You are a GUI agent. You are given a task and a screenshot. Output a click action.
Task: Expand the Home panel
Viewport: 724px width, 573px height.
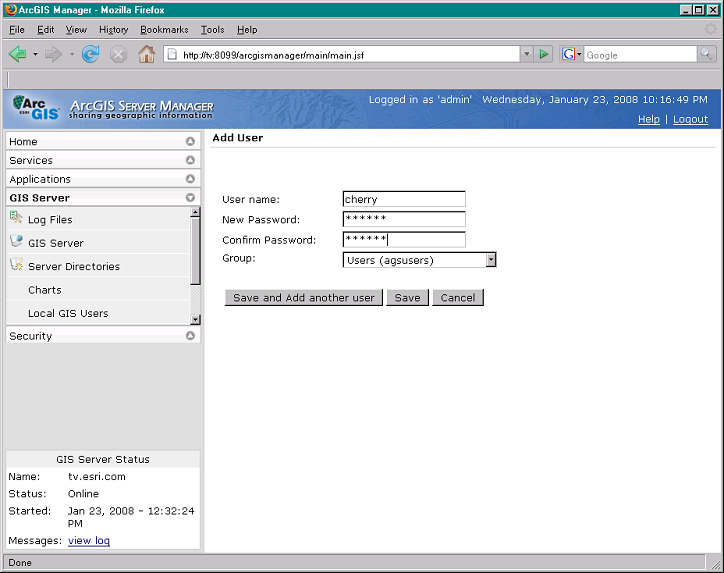point(190,141)
